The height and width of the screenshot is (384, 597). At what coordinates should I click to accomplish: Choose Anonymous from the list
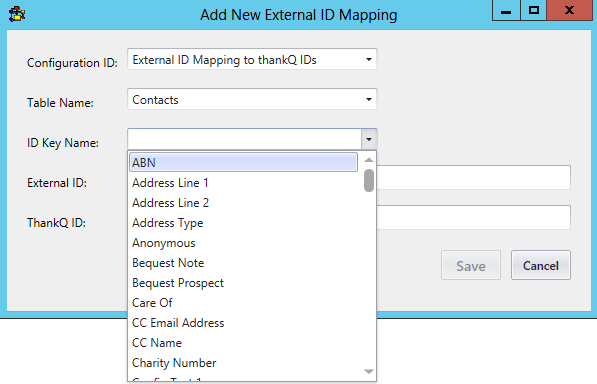[243, 243]
